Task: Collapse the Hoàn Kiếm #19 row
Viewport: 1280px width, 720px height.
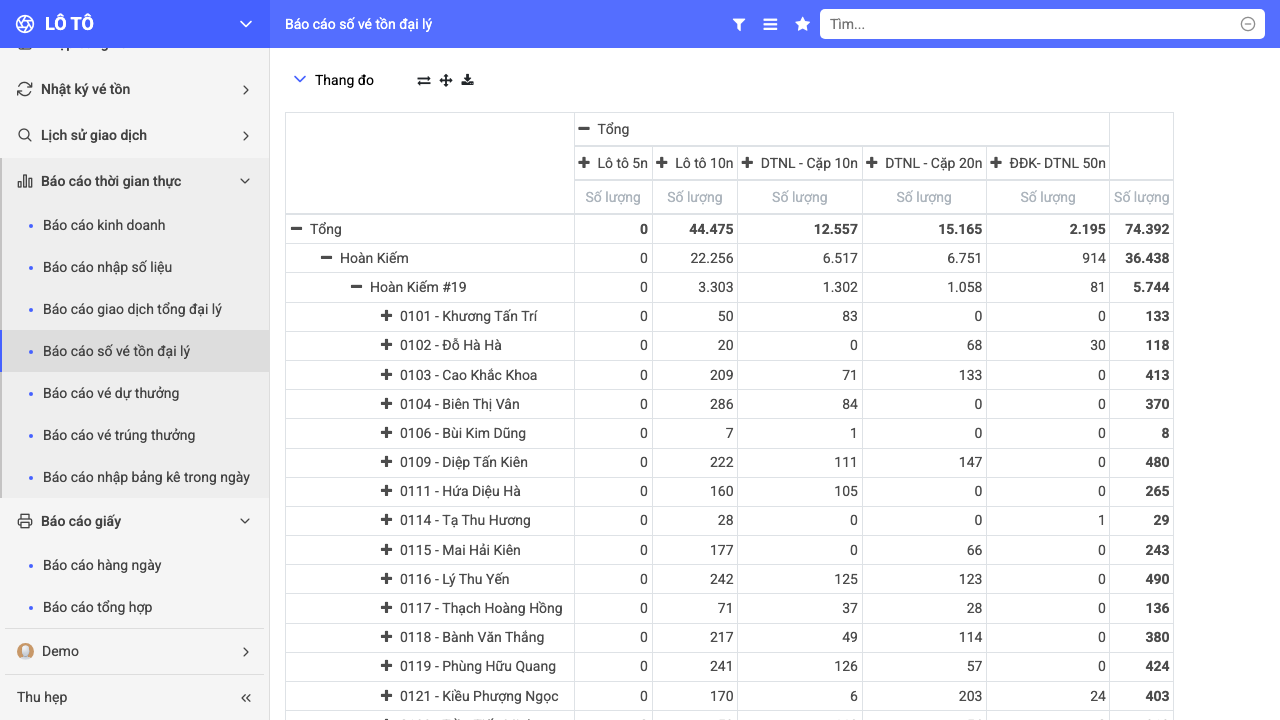Action: click(x=356, y=287)
